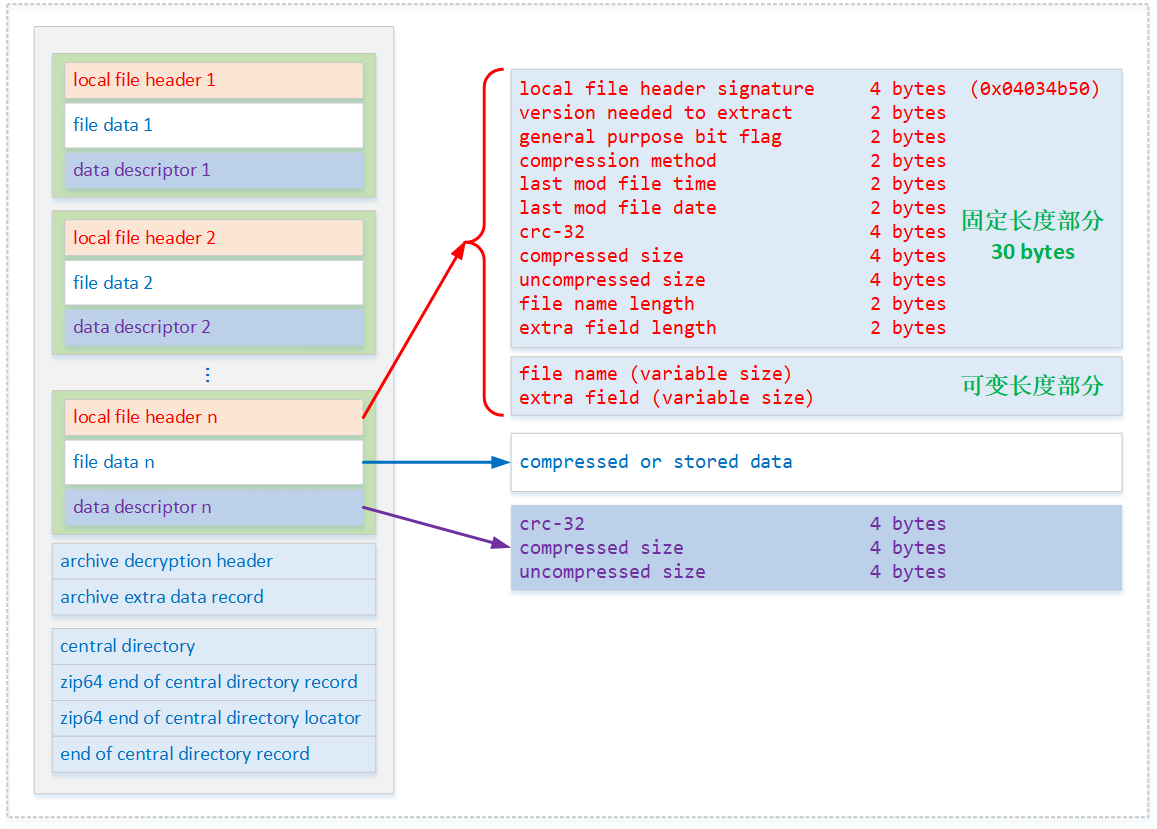Screen dimensions: 1157x829
Task: Select the "archive extra data record" entry
Action: pyautogui.click(x=213, y=597)
